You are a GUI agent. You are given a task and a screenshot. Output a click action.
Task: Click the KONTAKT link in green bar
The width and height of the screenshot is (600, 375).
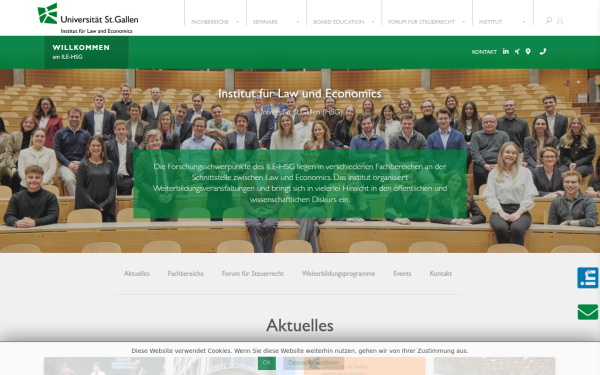(484, 52)
